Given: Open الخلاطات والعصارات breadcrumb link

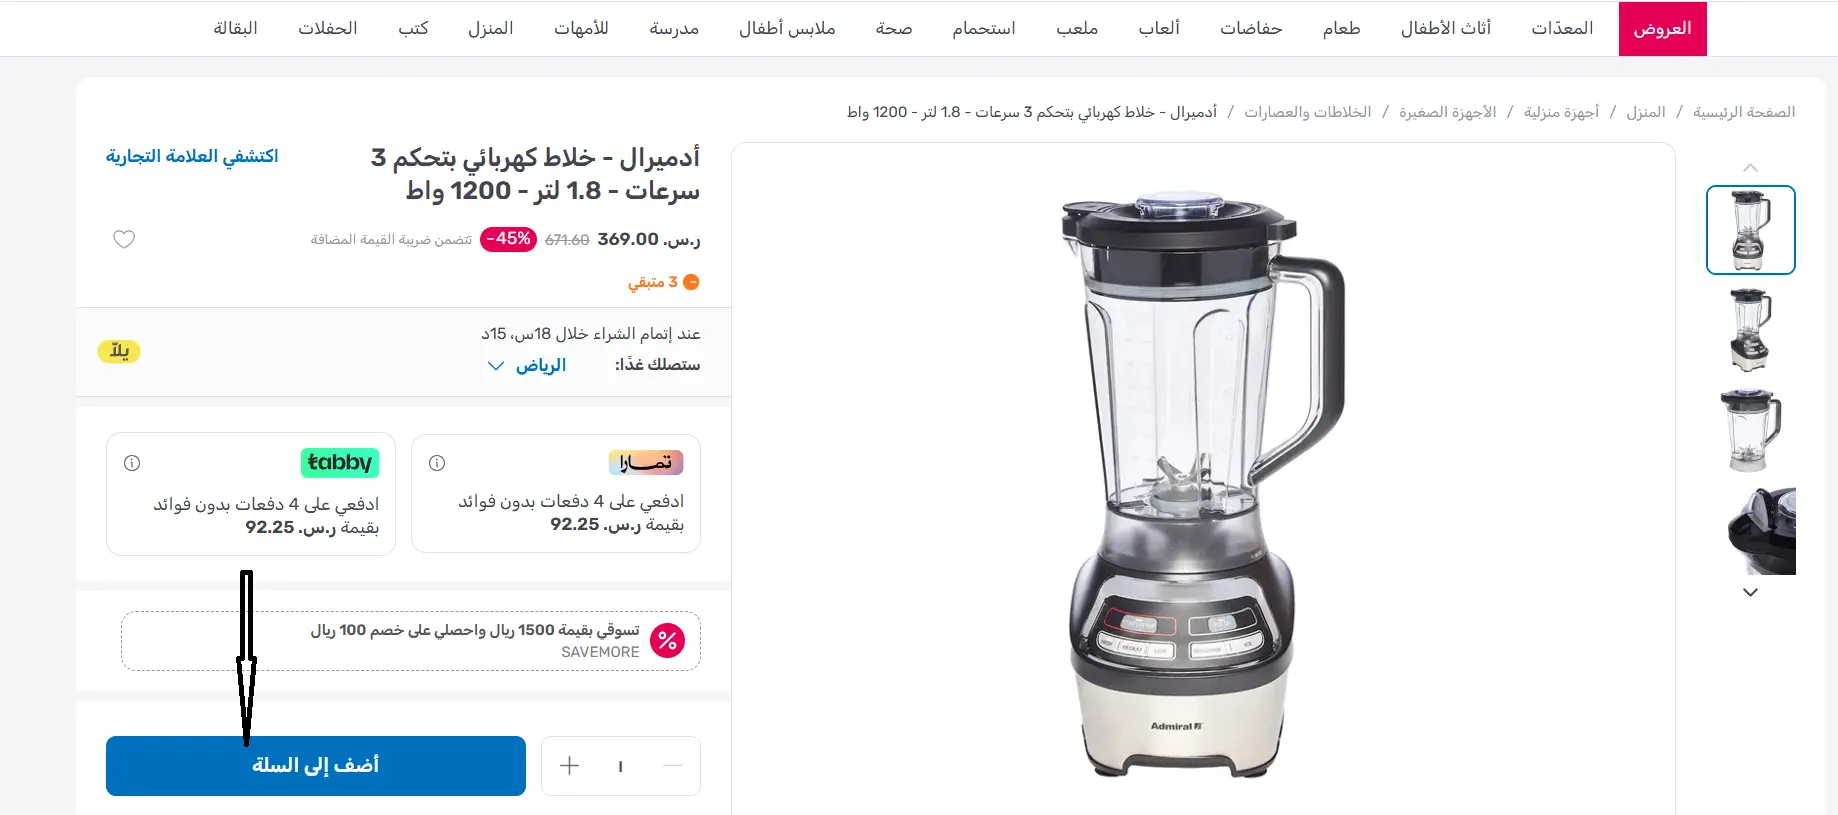Looking at the screenshot, I should (1308, 112).
